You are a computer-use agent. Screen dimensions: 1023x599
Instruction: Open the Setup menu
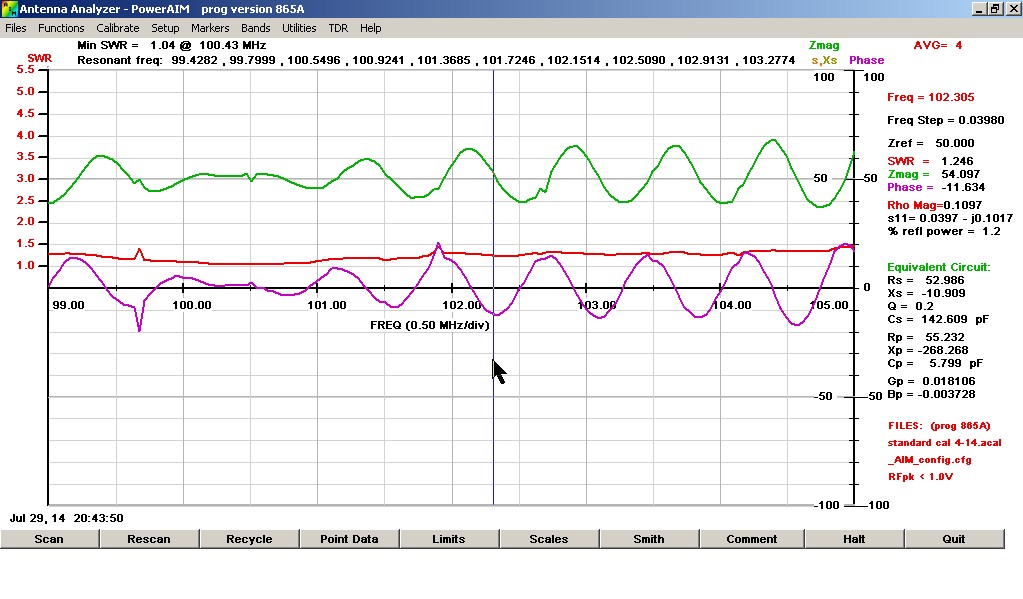click(x=165, y=28)
